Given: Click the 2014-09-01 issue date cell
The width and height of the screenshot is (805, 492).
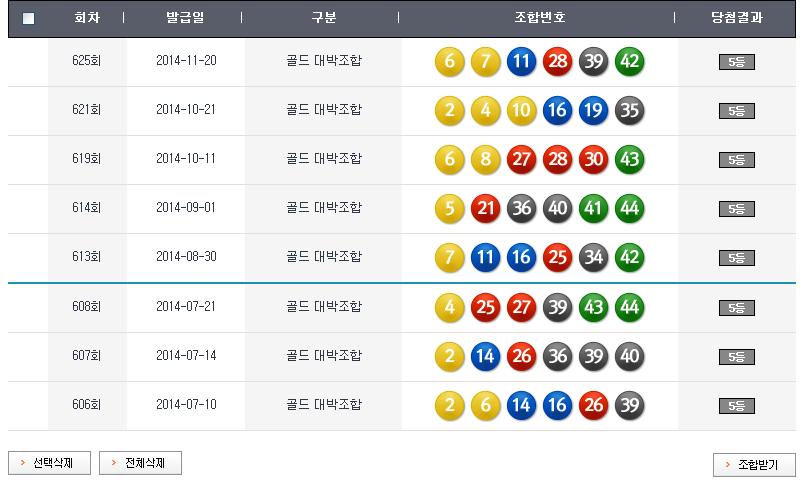Looking at the screenshot, I should [x=186, y=208].
